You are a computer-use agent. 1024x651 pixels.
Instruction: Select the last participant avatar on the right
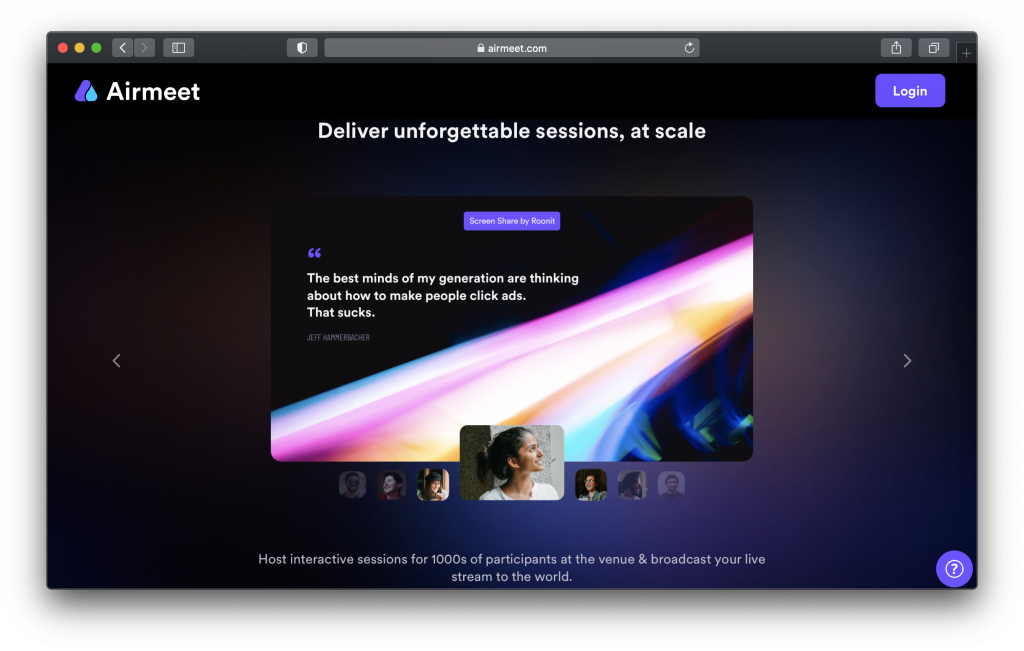[x=671, y=484]
